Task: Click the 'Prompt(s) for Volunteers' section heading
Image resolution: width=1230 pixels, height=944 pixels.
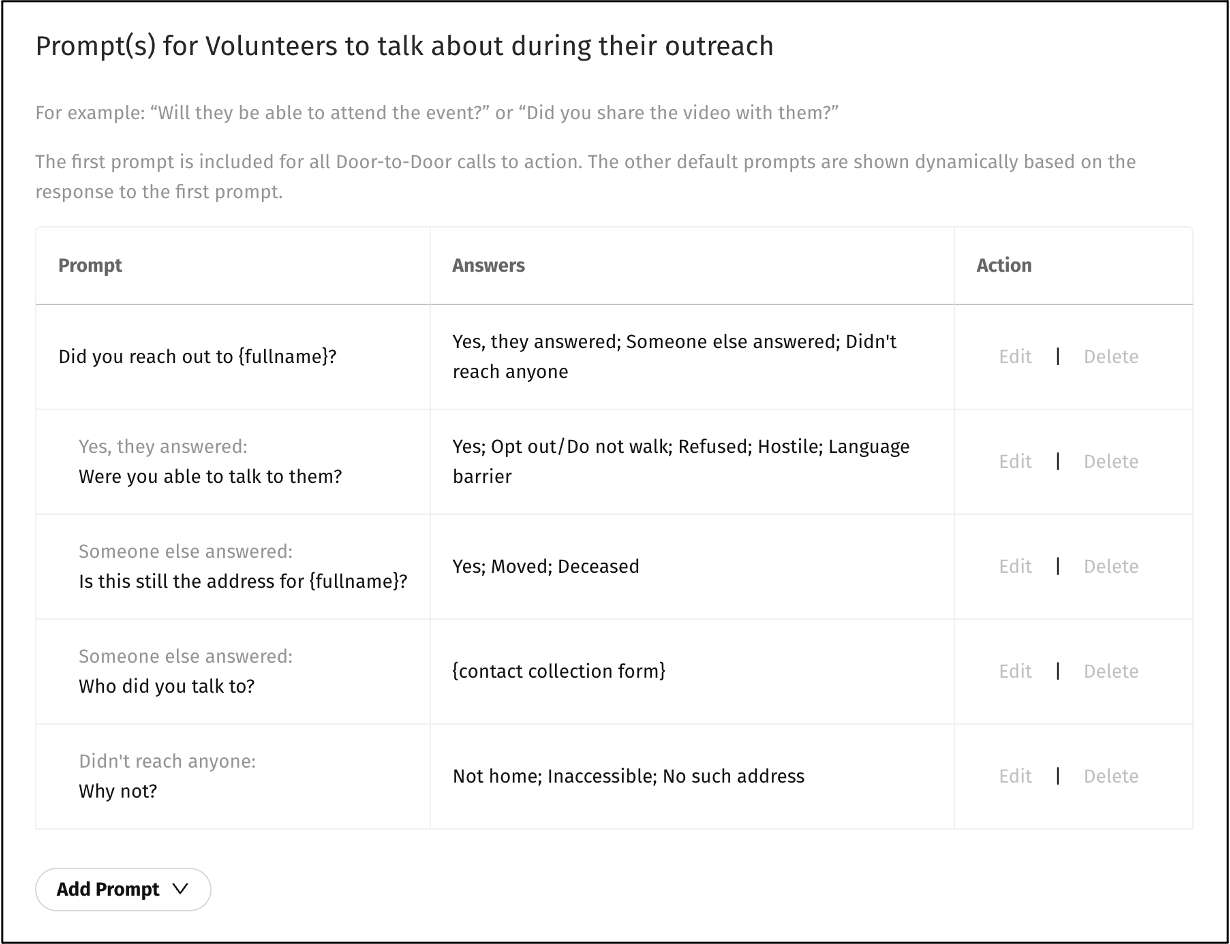Action: pyautogui.click(x=404, y=47)
